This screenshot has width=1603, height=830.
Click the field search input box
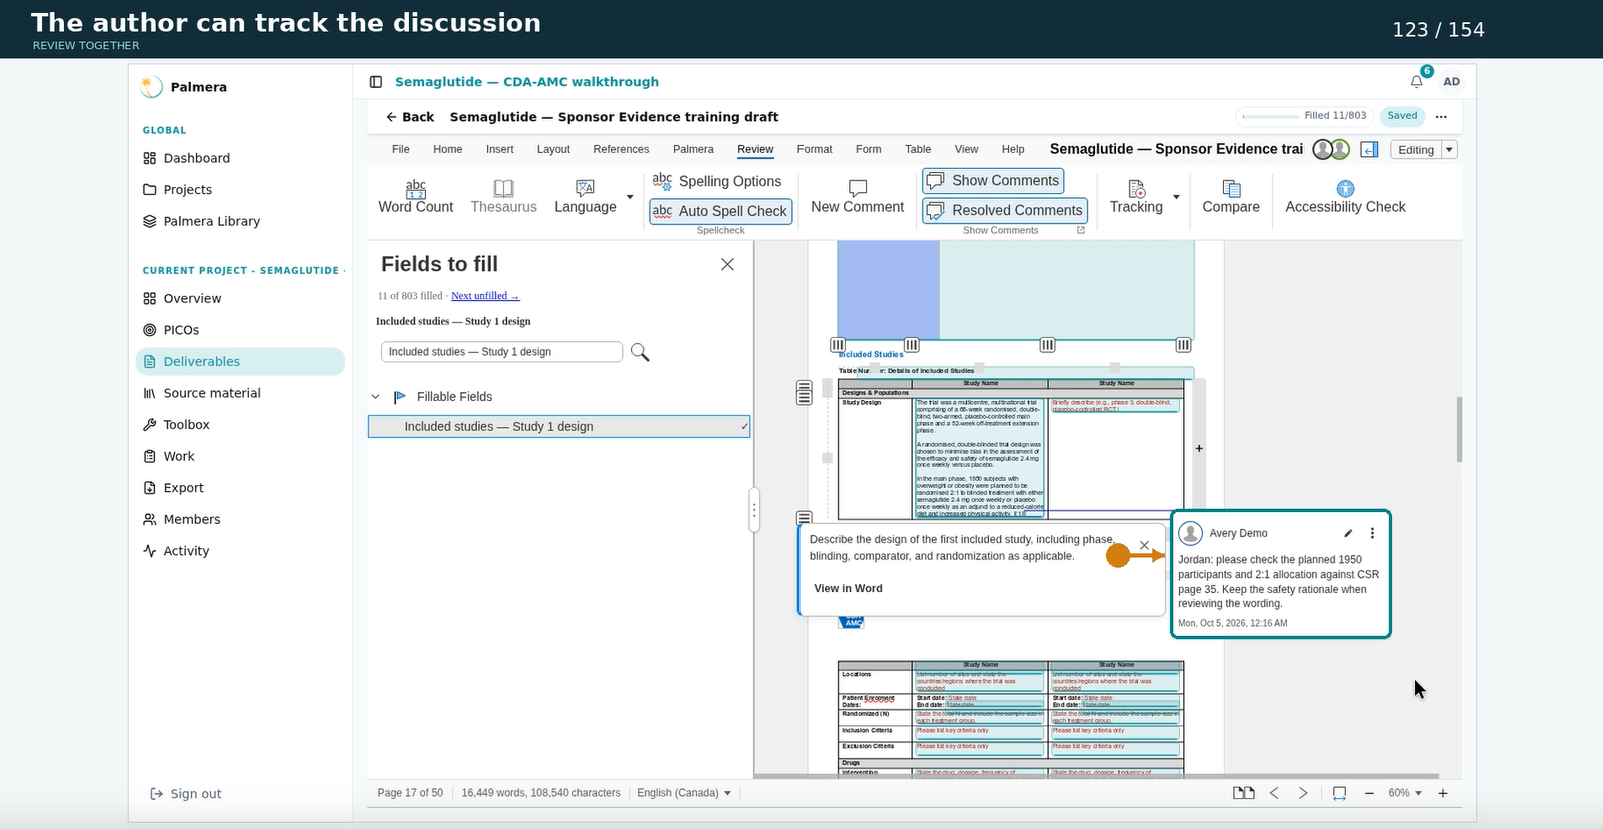(x=502, y=352)
